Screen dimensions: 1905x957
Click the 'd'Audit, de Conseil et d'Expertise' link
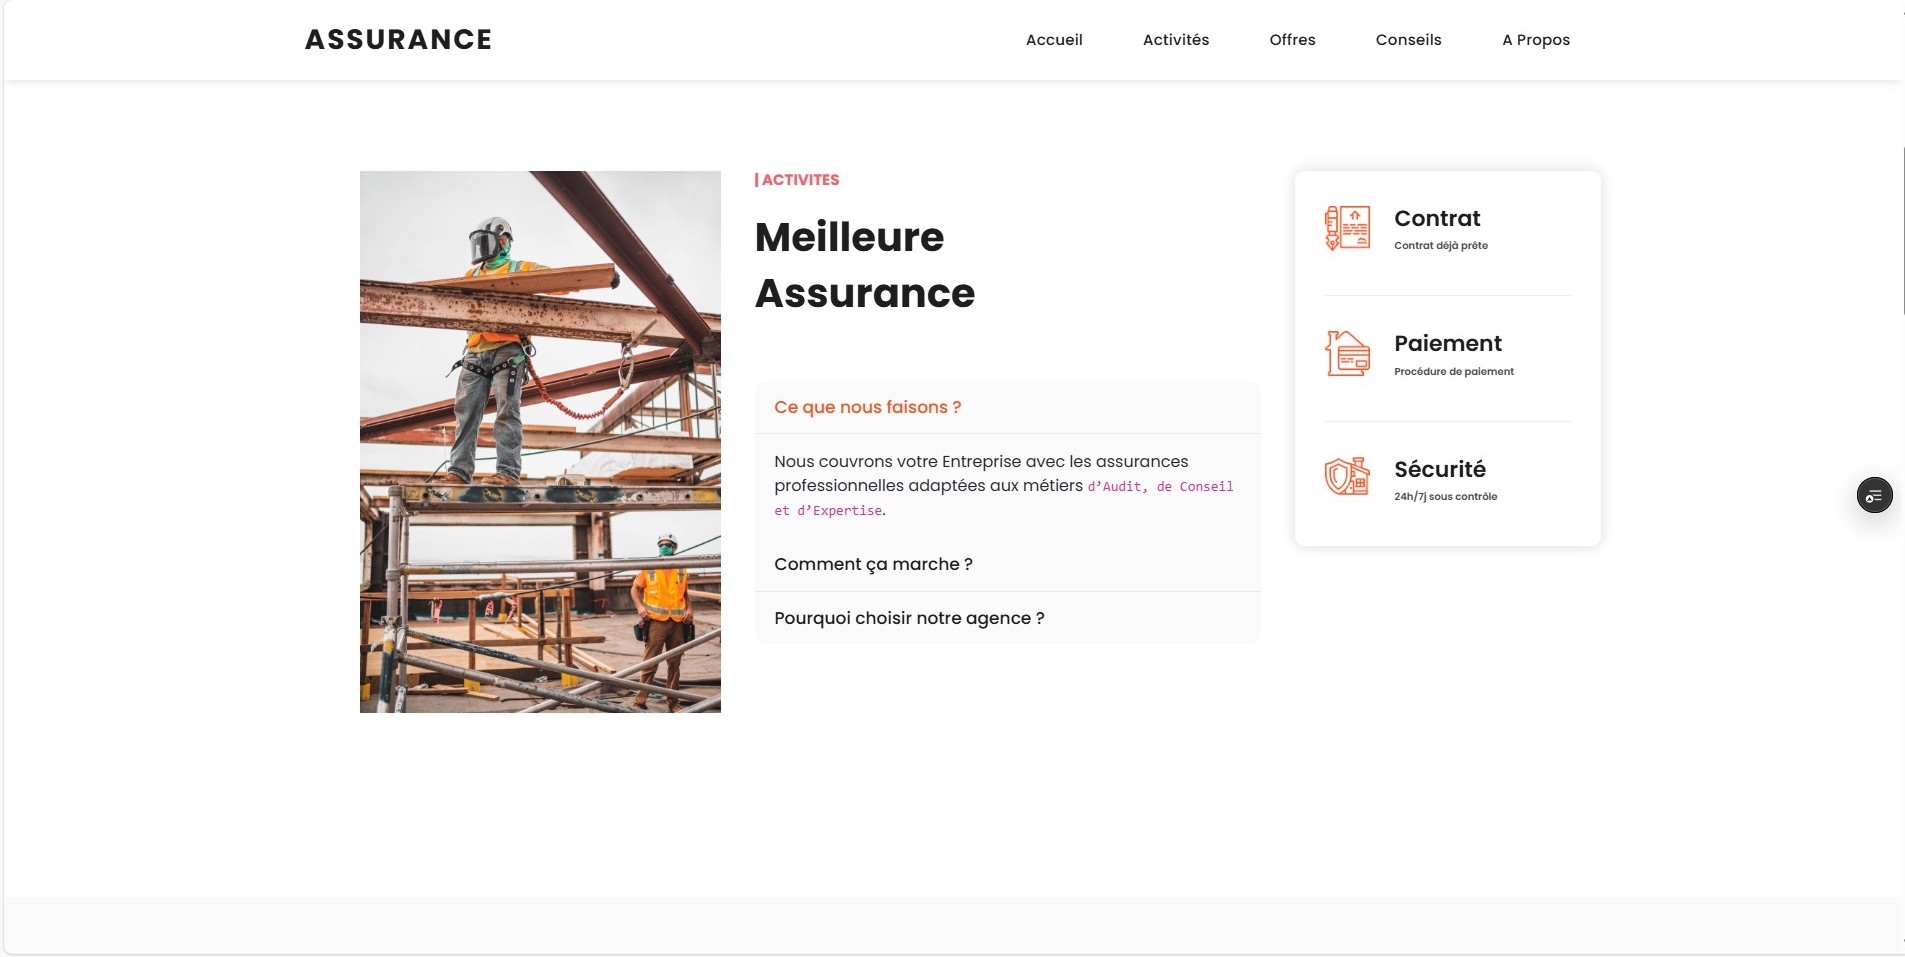(x=1160, y=486)
